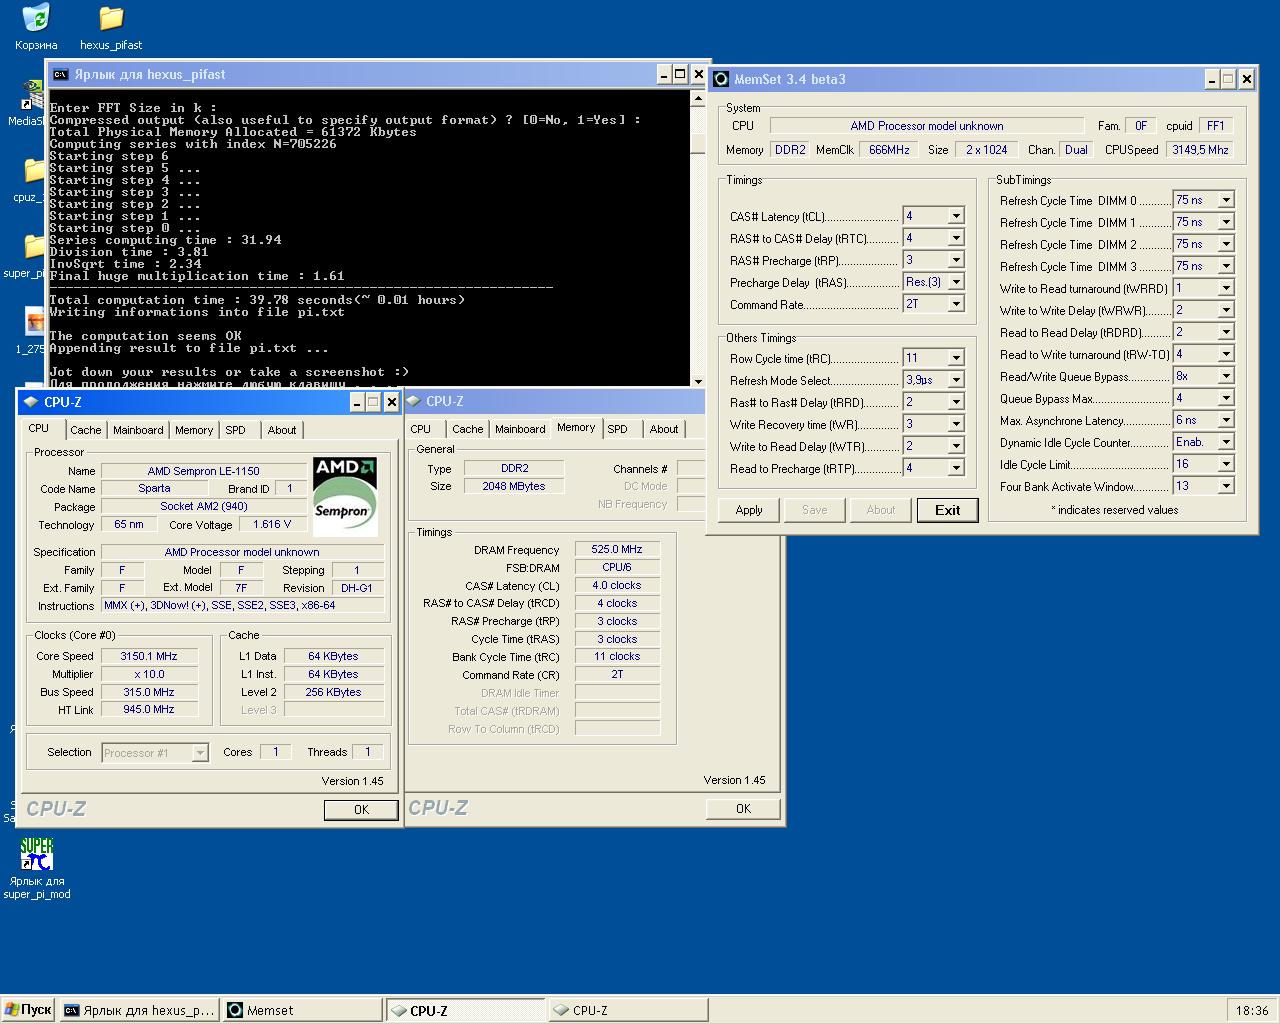Activate the second CPU-Z taskbar button
Viewport: 1280px width, 1024px height.
pyautogui.click(x=628, y=1010)
